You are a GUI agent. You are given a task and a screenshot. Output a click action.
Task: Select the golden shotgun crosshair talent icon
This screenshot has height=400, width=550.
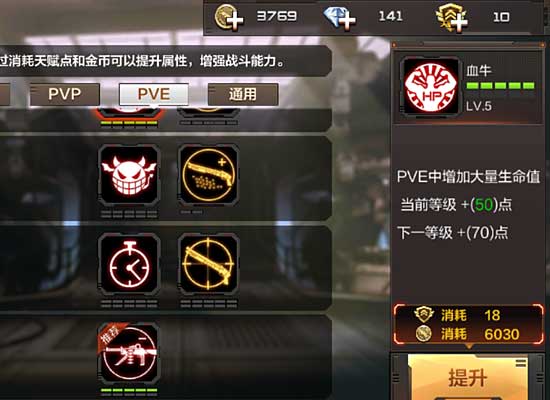208,265
